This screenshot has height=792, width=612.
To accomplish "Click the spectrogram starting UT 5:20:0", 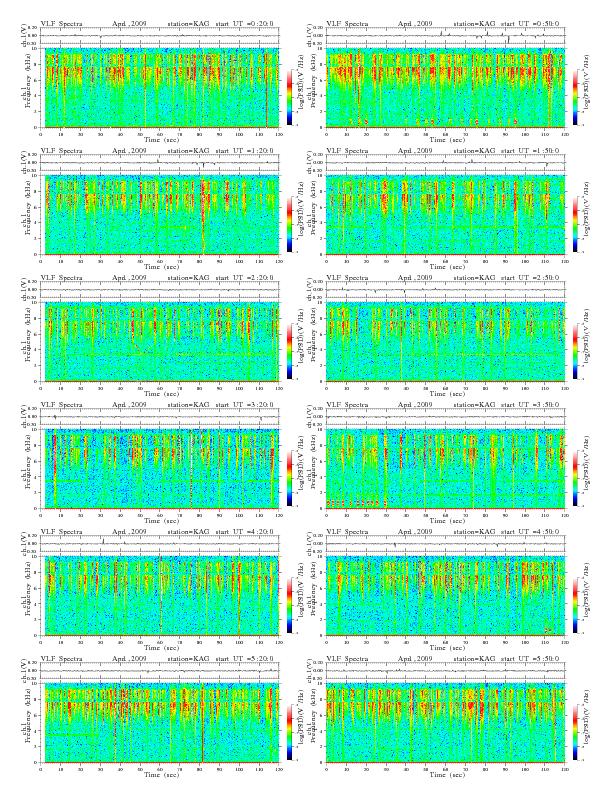I will pyautogui.click(x=160, y=723).
